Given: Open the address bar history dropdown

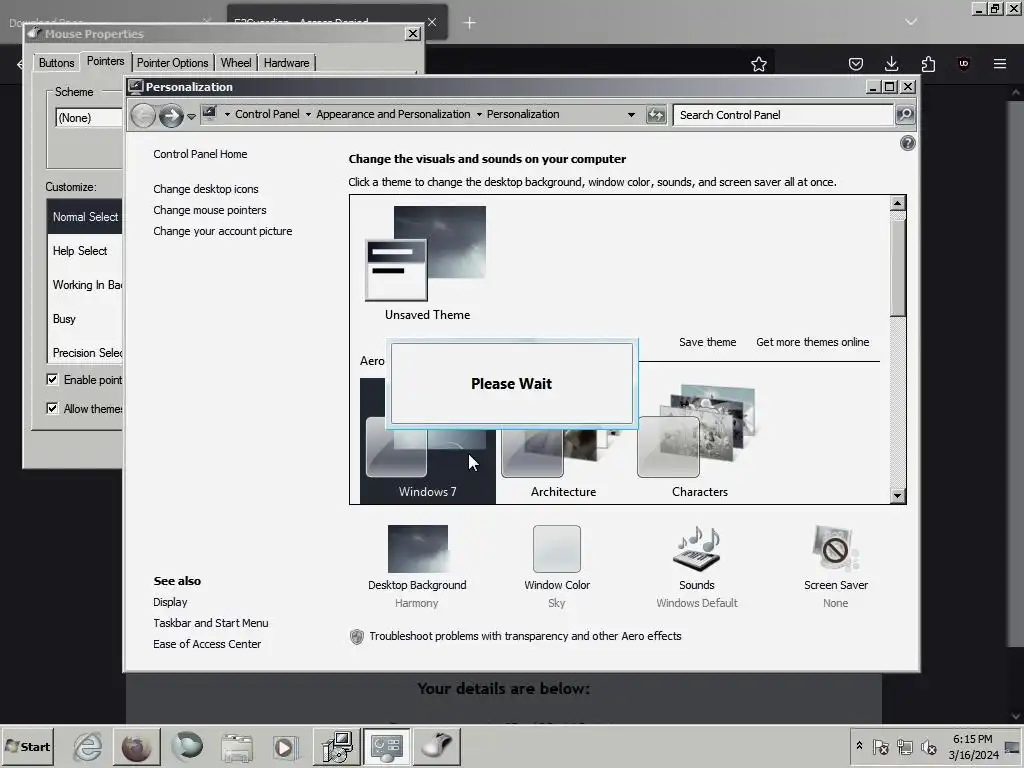Looking at the screenshot, I should pos(631,115).
